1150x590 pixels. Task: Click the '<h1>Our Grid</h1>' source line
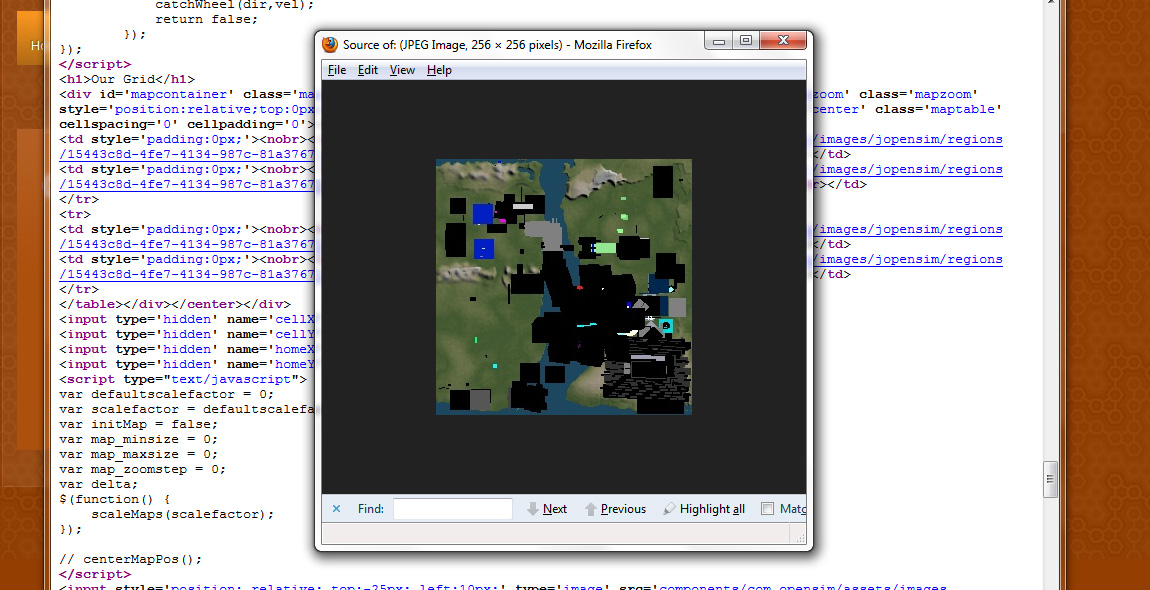pyautogui.click(x=127, y=79)
